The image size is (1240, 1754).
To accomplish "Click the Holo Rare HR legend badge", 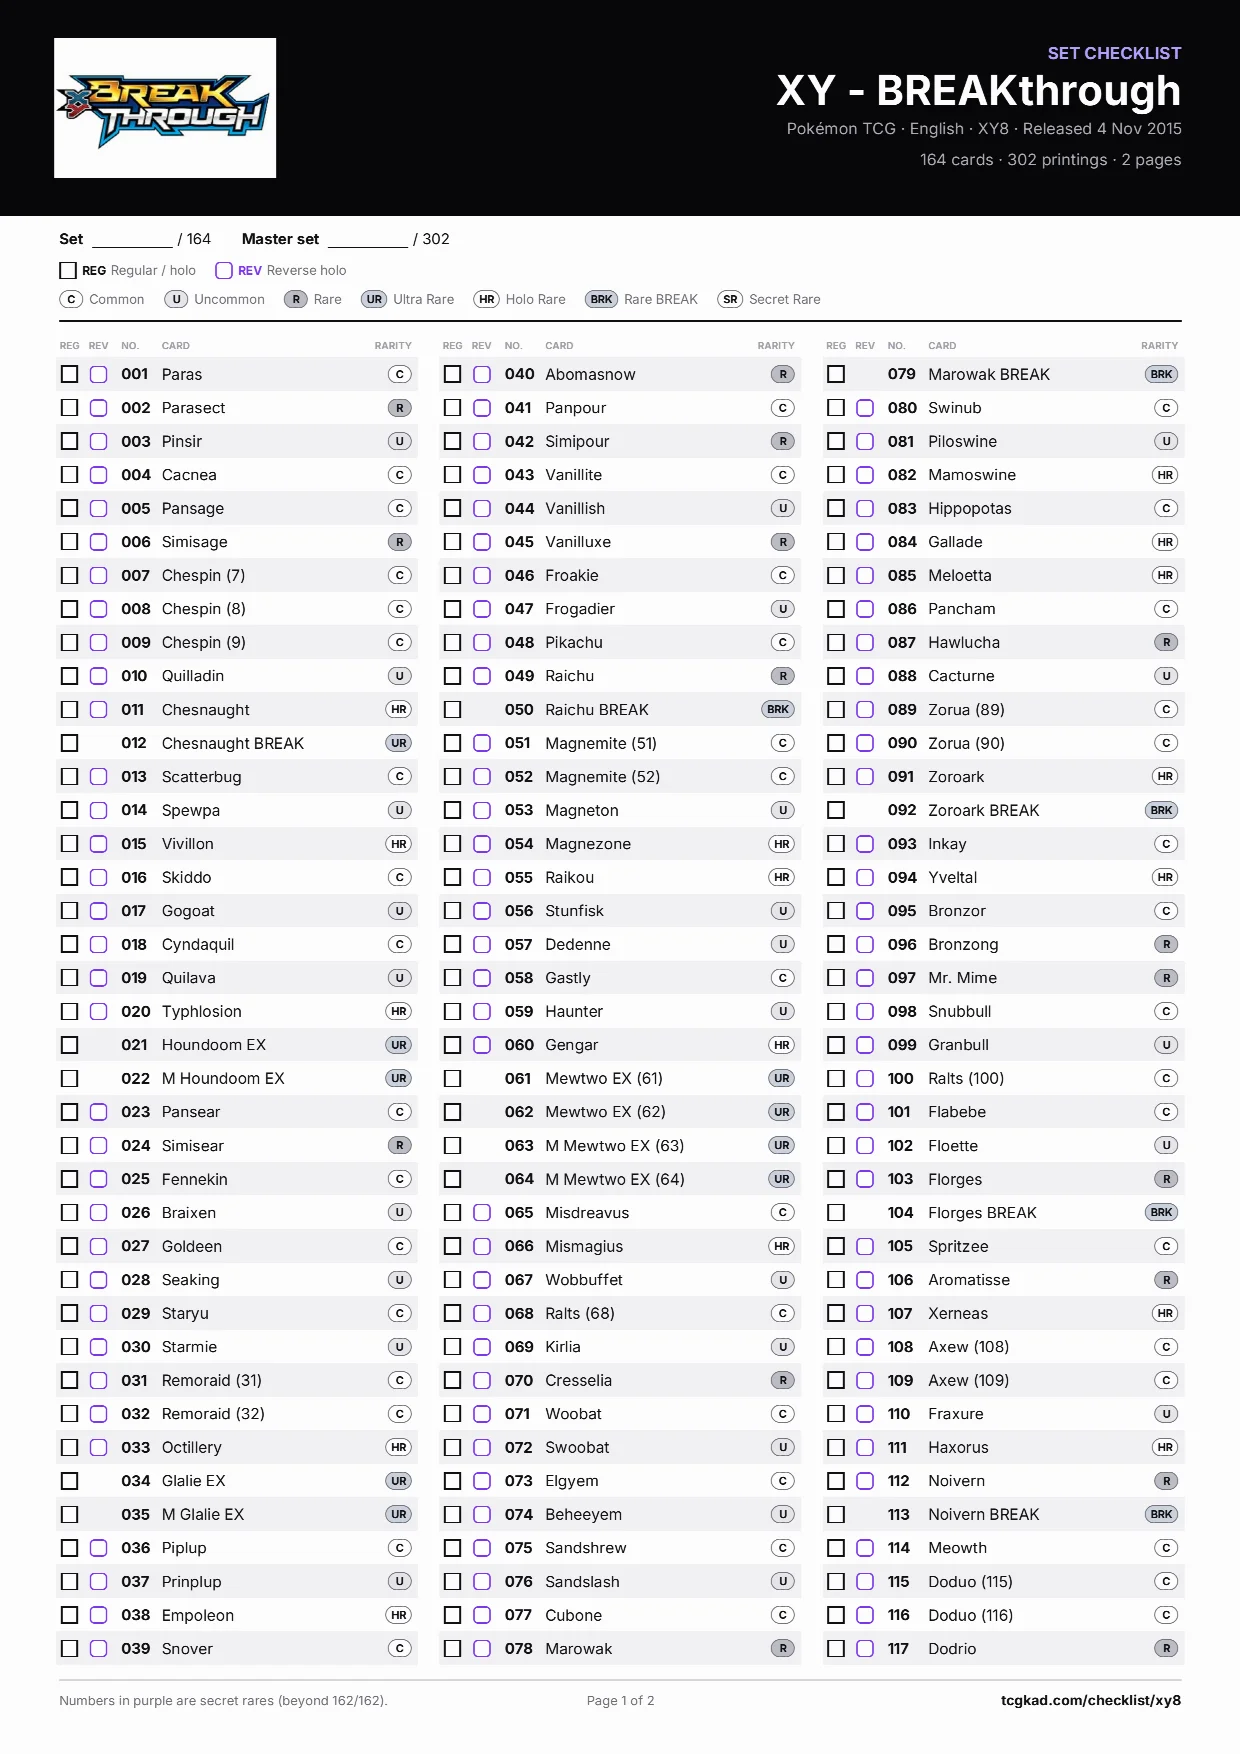I will pos(486,299).
